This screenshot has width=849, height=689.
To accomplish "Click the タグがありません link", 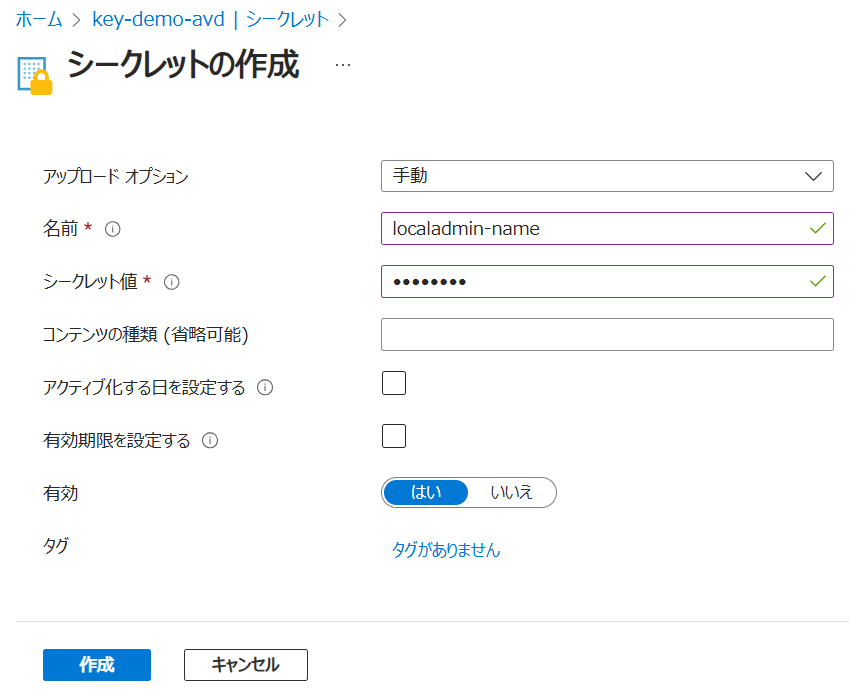I will coord(446,550).
